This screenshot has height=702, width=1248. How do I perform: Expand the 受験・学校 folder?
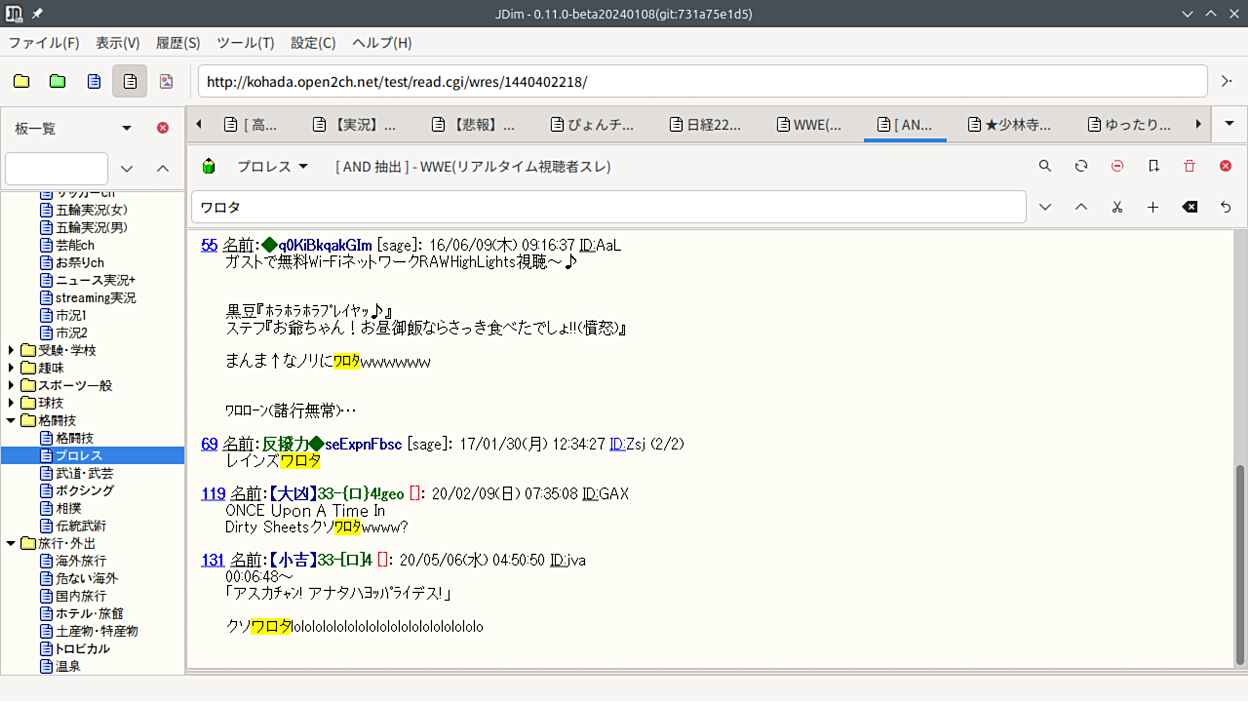pos(12,351)
